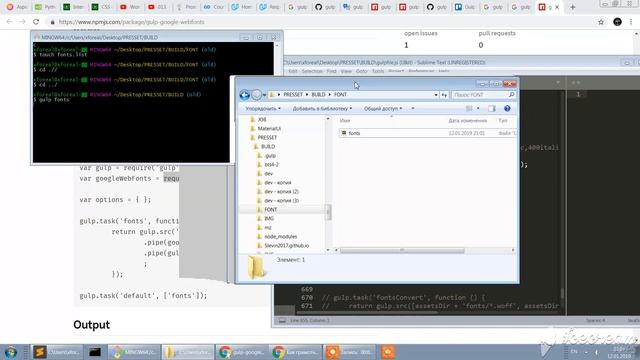The height and width of the screenshot is (360, 640).
Task: Switch to Sublime Text on taskbar
Action: pos(57,352)
